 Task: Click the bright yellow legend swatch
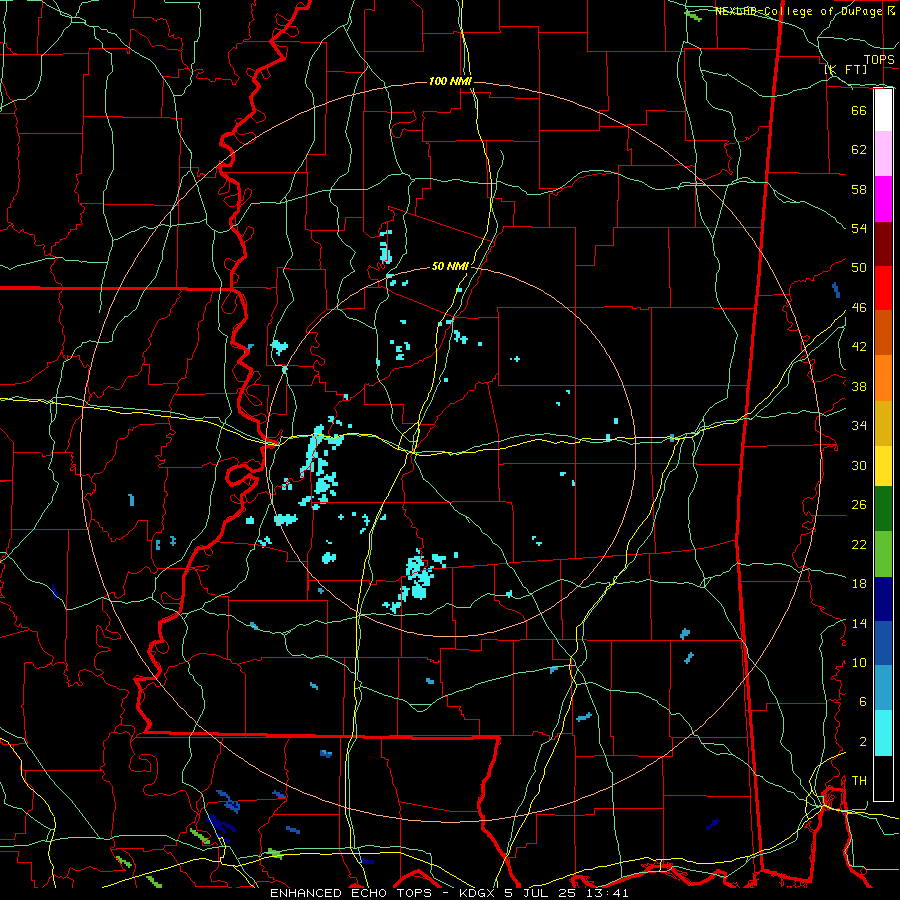tap(883, 466)
